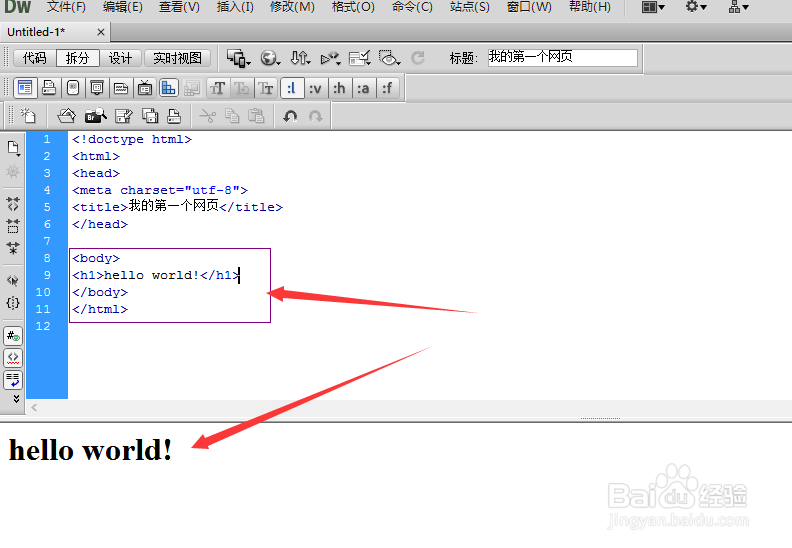Click the copy icon
This screenshot has width=792, height=548.
[232, 116]
